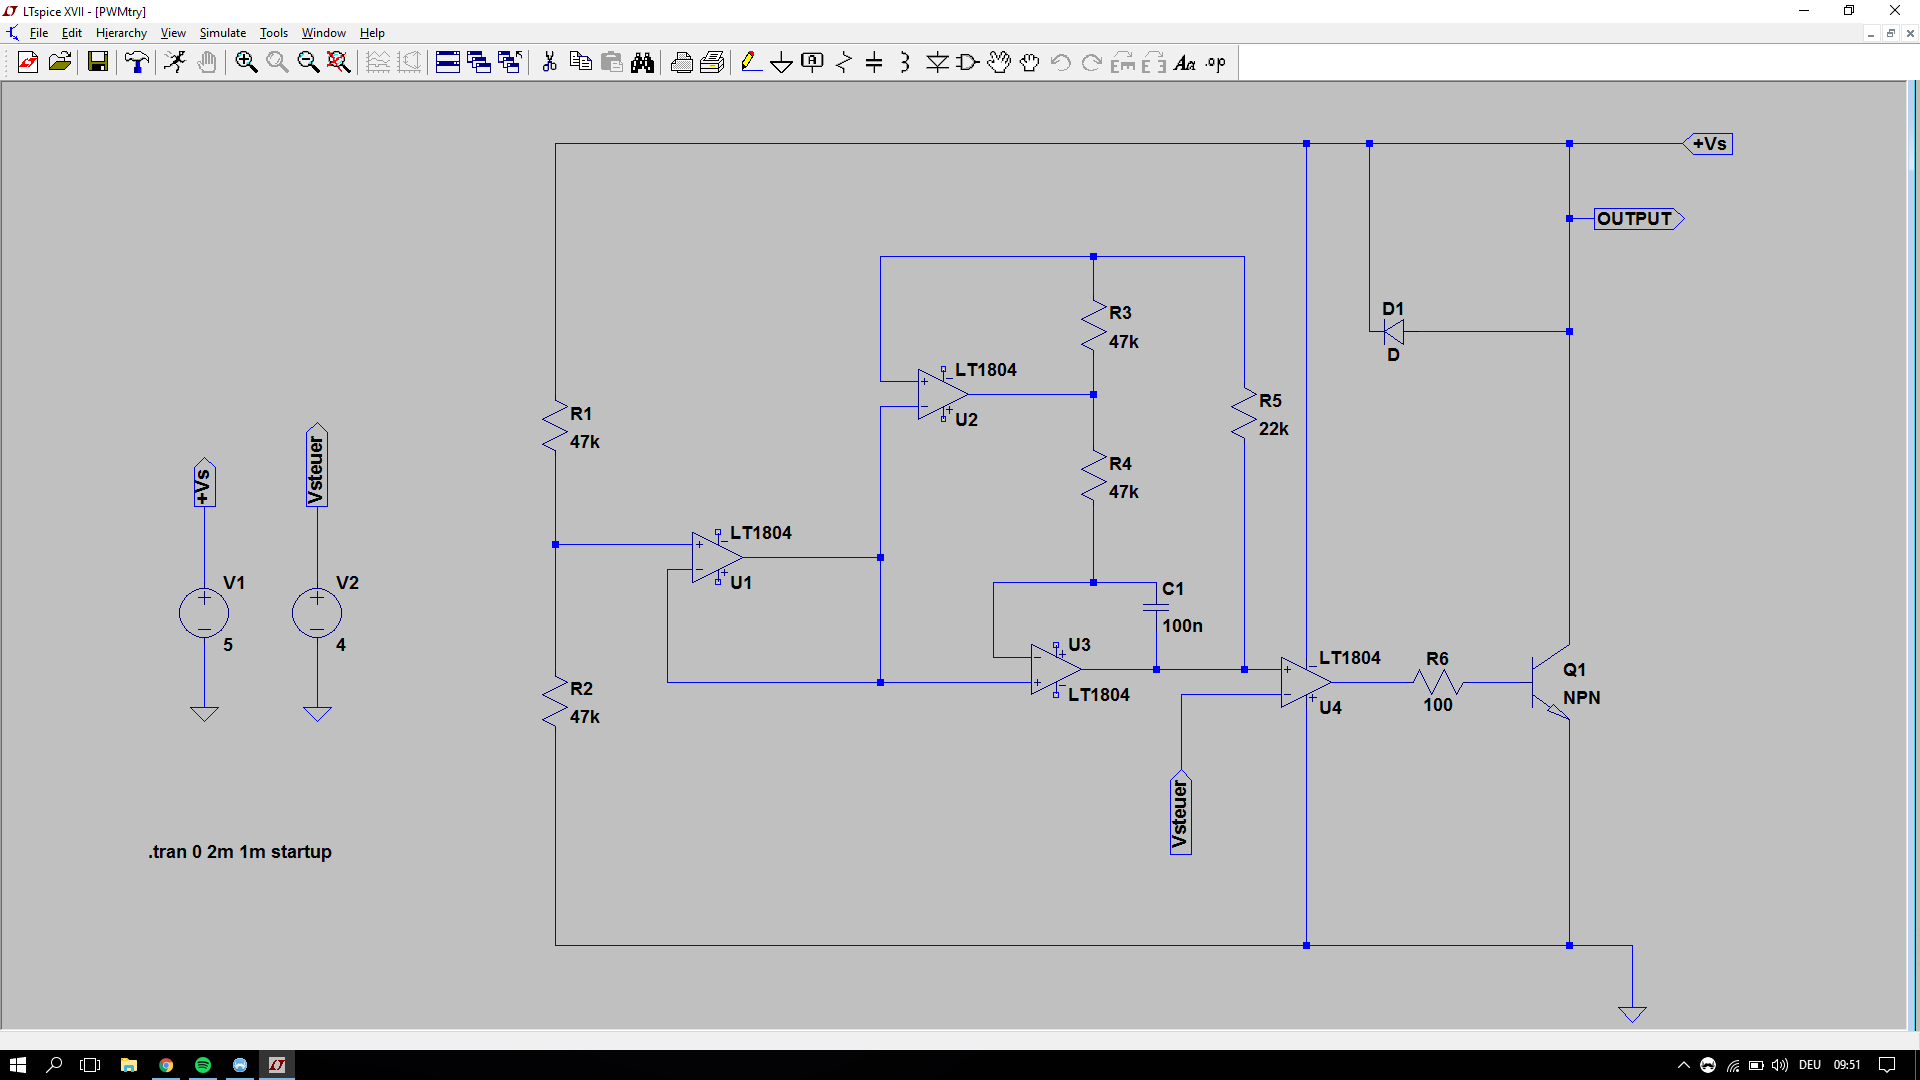Click the U2 op-amp label

(966, 420)
